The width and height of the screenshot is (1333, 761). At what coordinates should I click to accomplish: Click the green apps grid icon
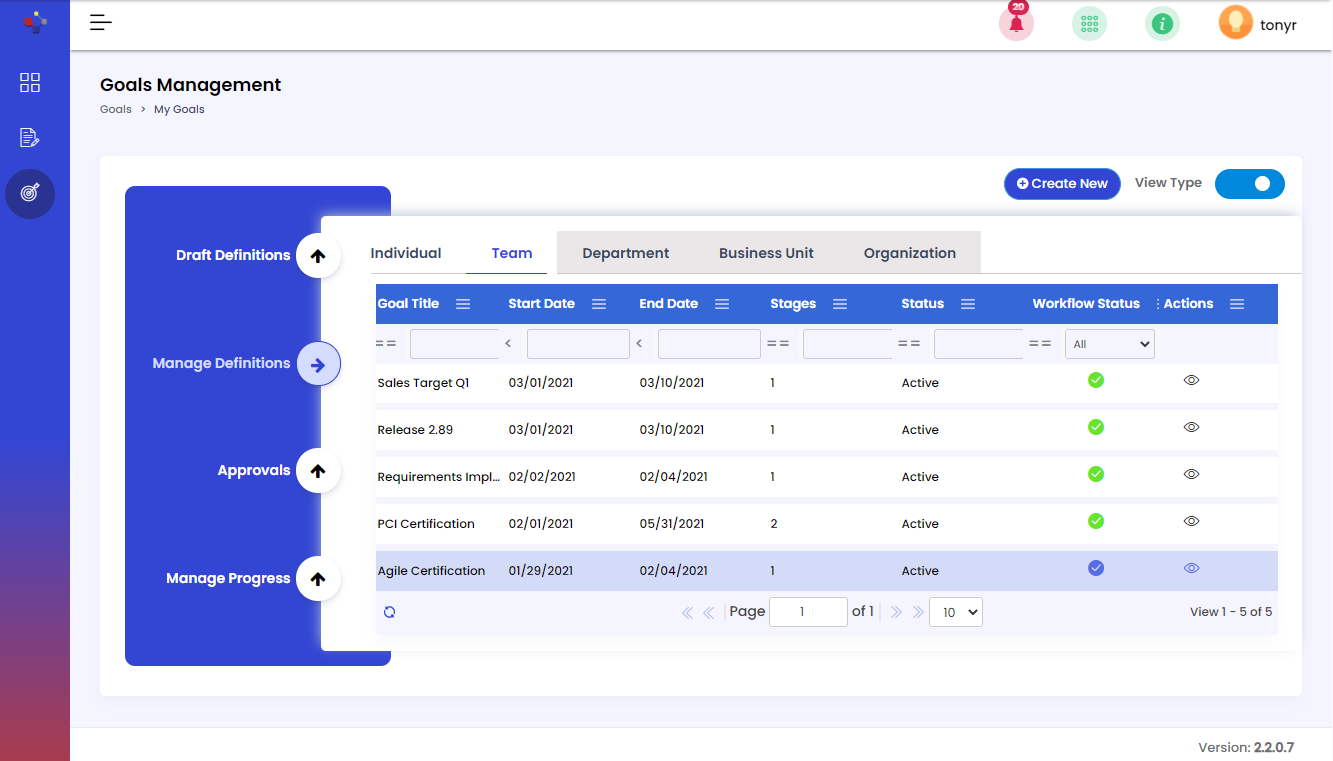[1089, 24]
